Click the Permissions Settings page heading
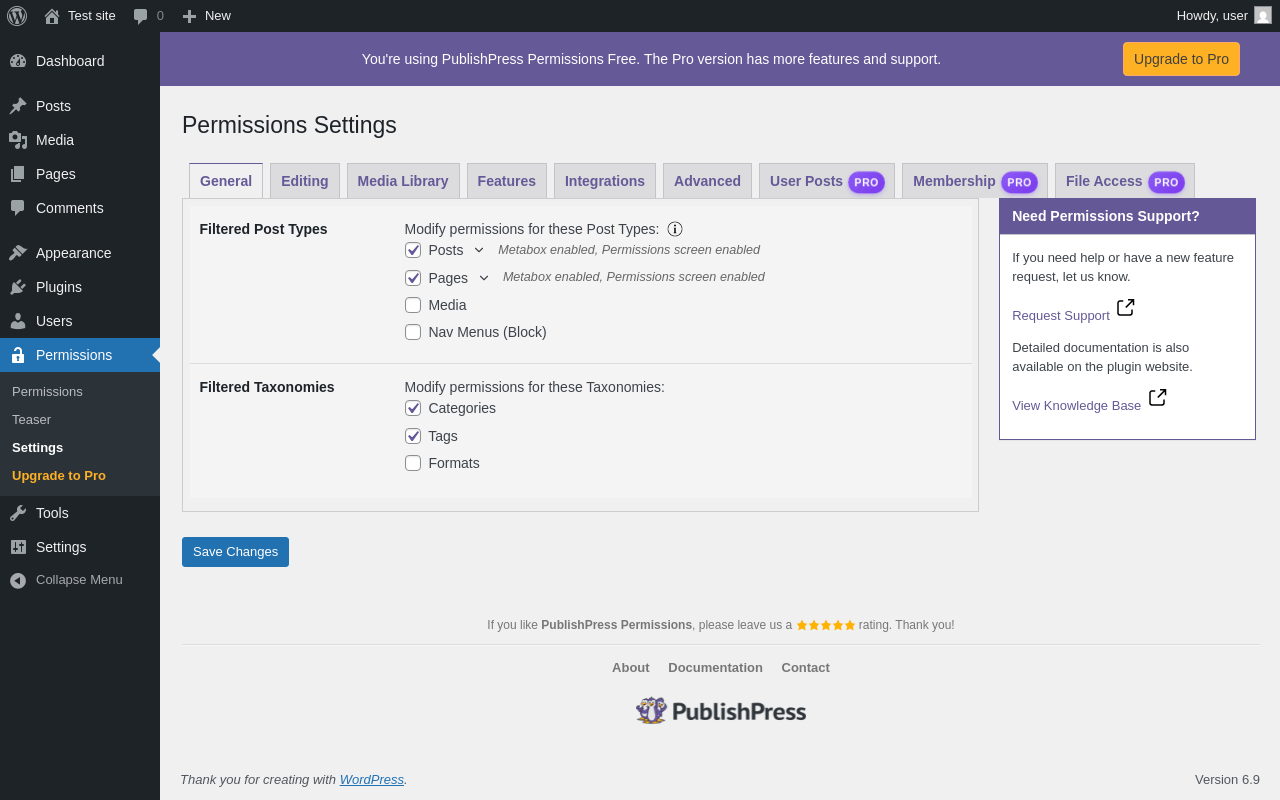1280x800 pixels. (x=289, y=125)
